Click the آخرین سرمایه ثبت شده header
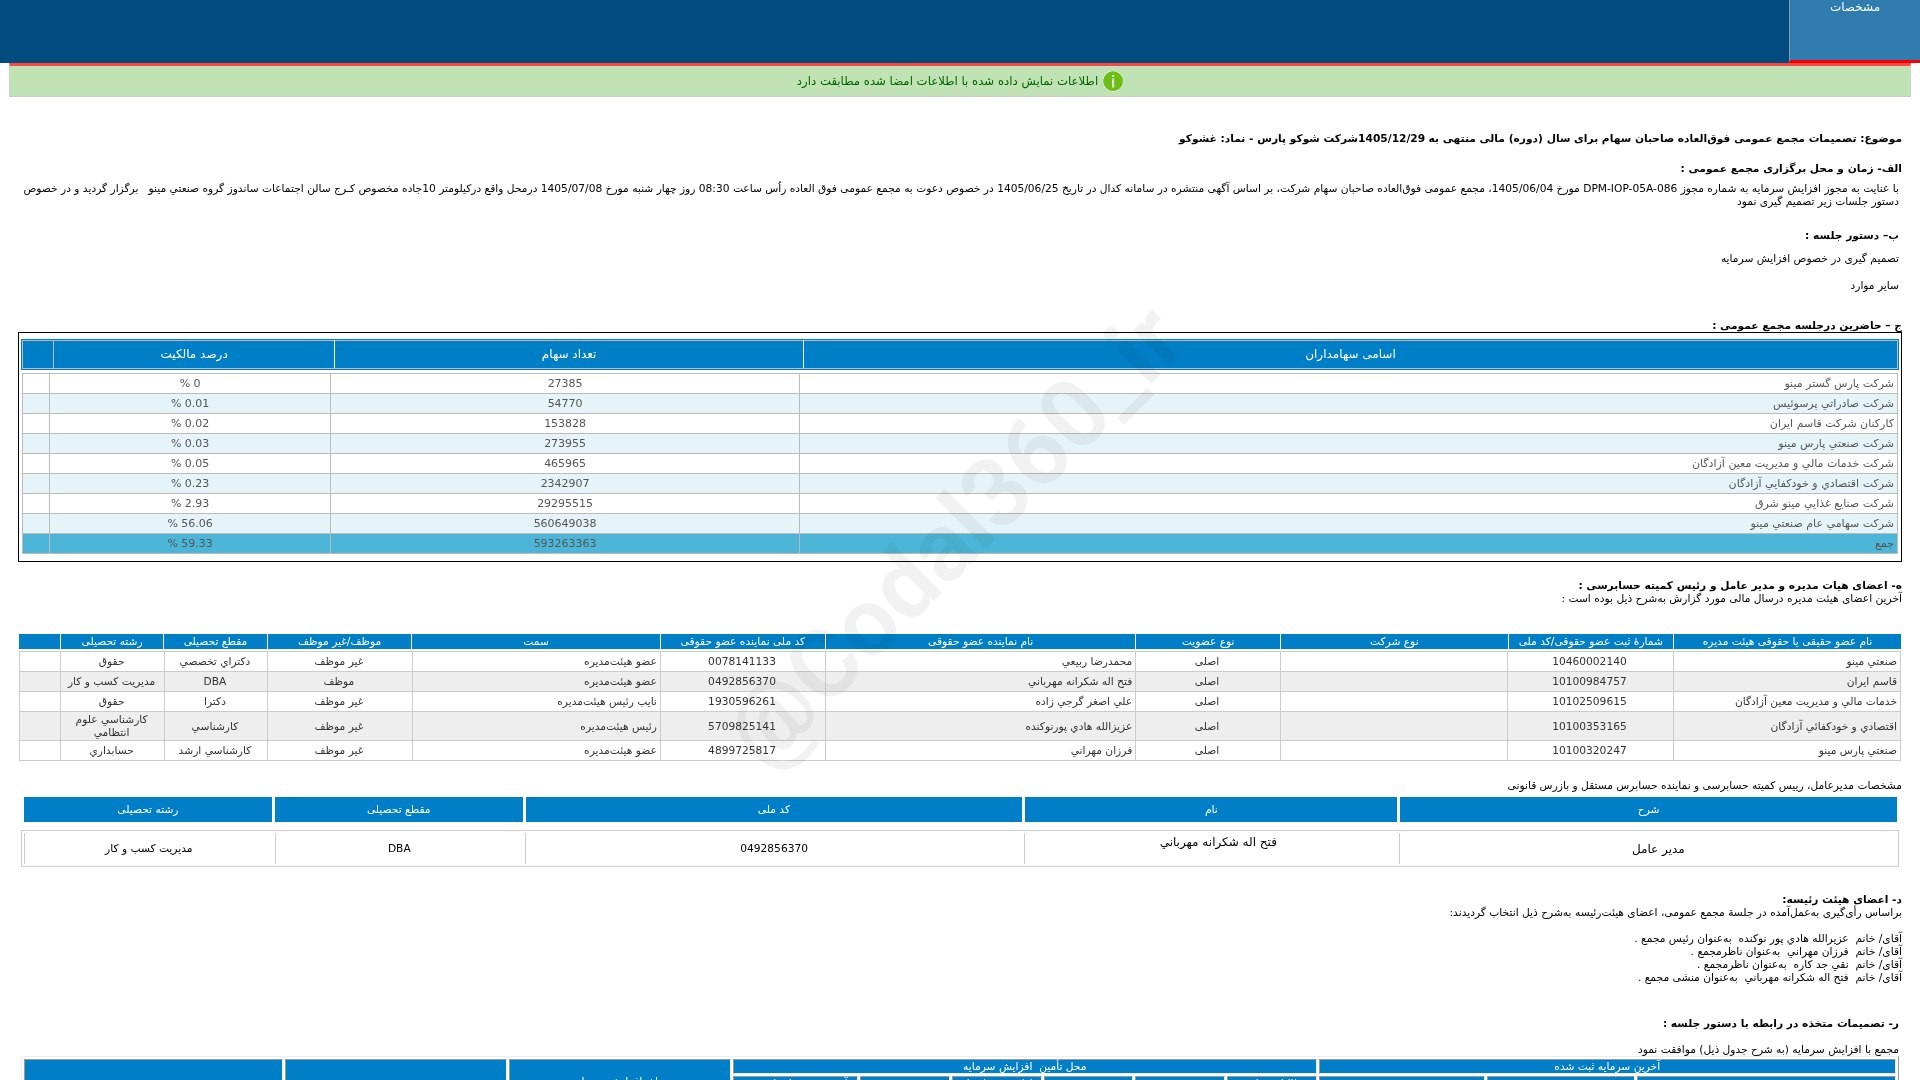1920x1080 pixels. tap(1607, 1066)
